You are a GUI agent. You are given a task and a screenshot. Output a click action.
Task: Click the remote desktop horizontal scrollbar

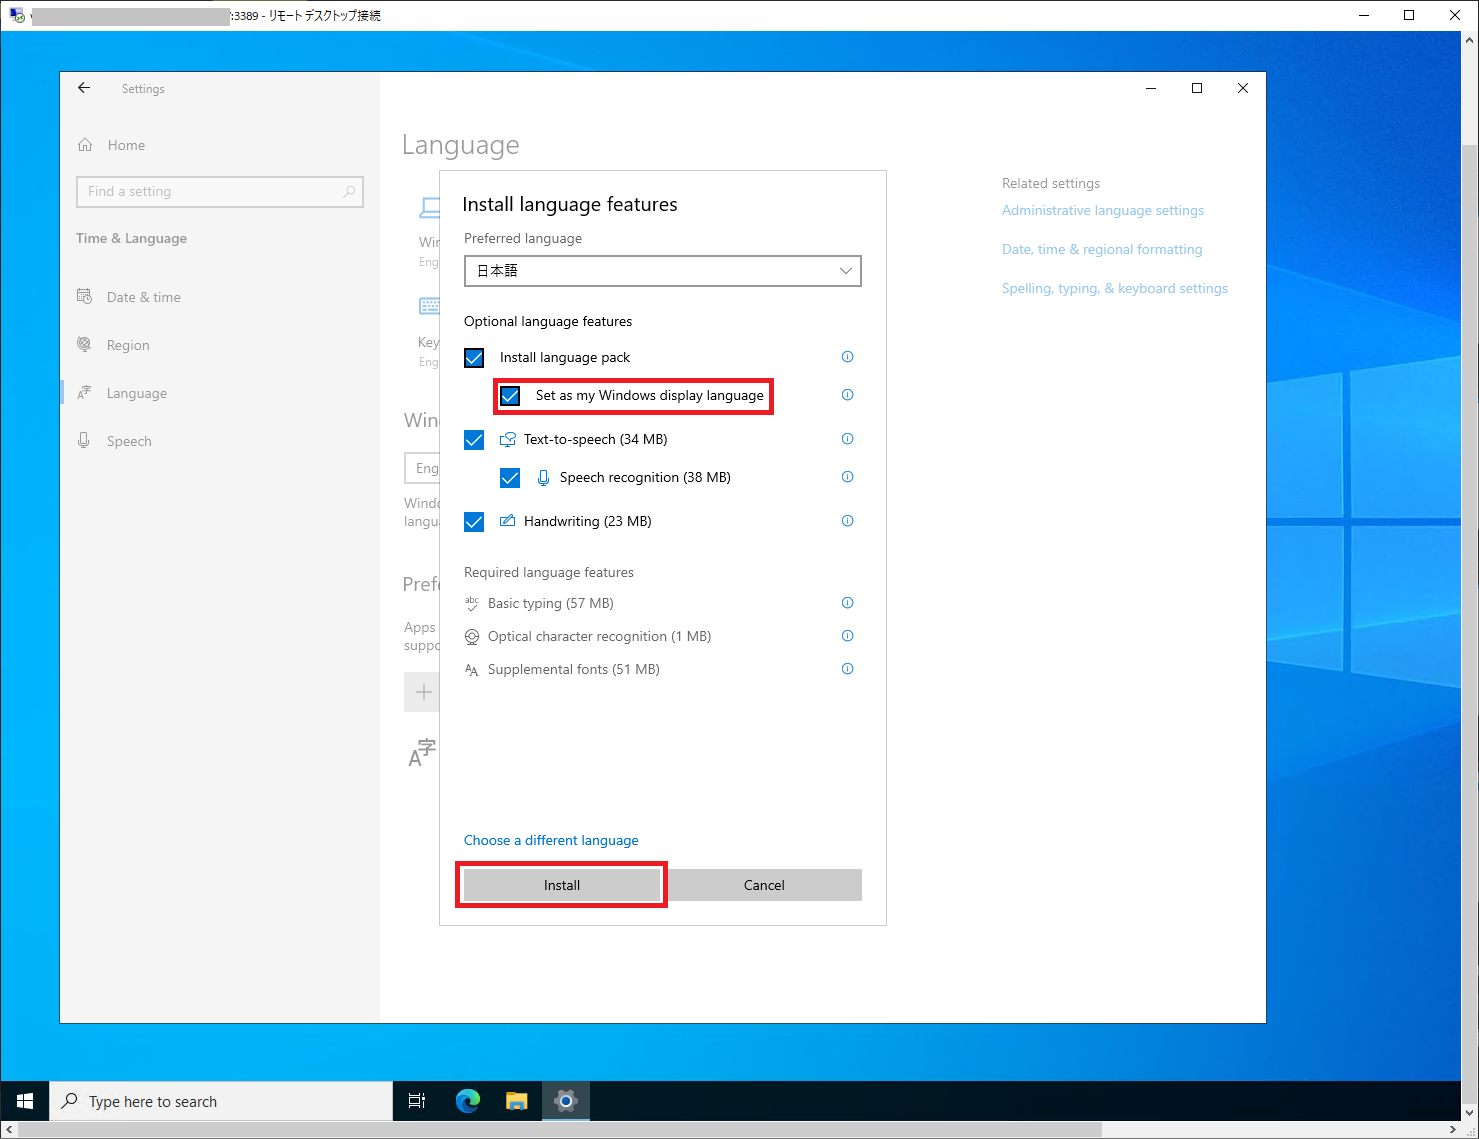point(560,1130)
